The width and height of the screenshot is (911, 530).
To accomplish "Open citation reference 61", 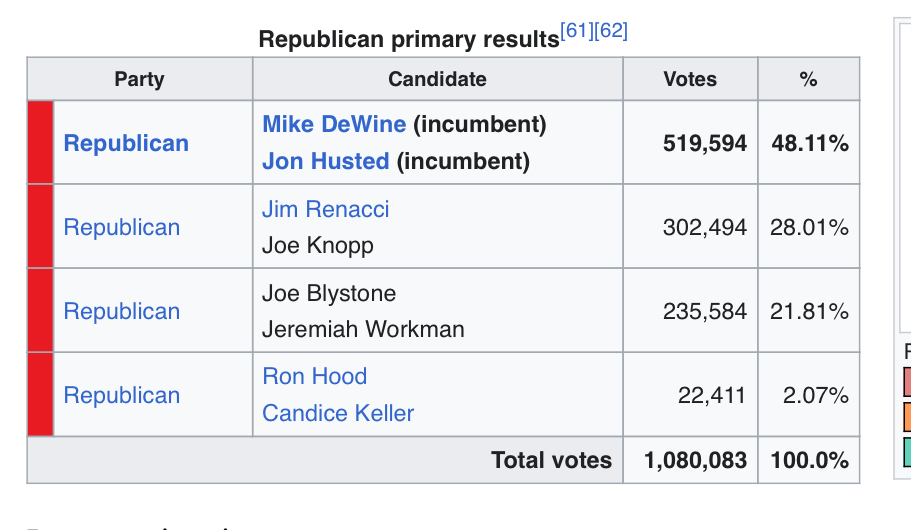I will pyautogui.click(x=577, y=31).
